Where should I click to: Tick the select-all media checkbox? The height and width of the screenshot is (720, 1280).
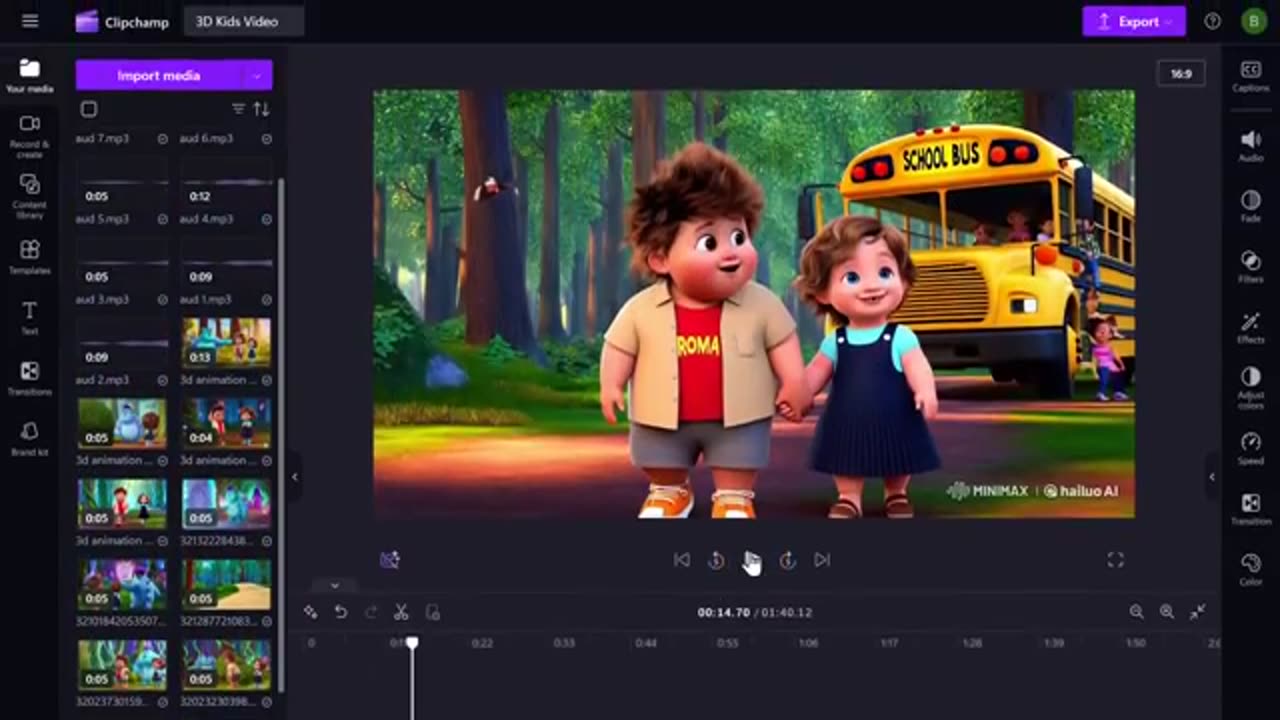click(x=89, y=109)
